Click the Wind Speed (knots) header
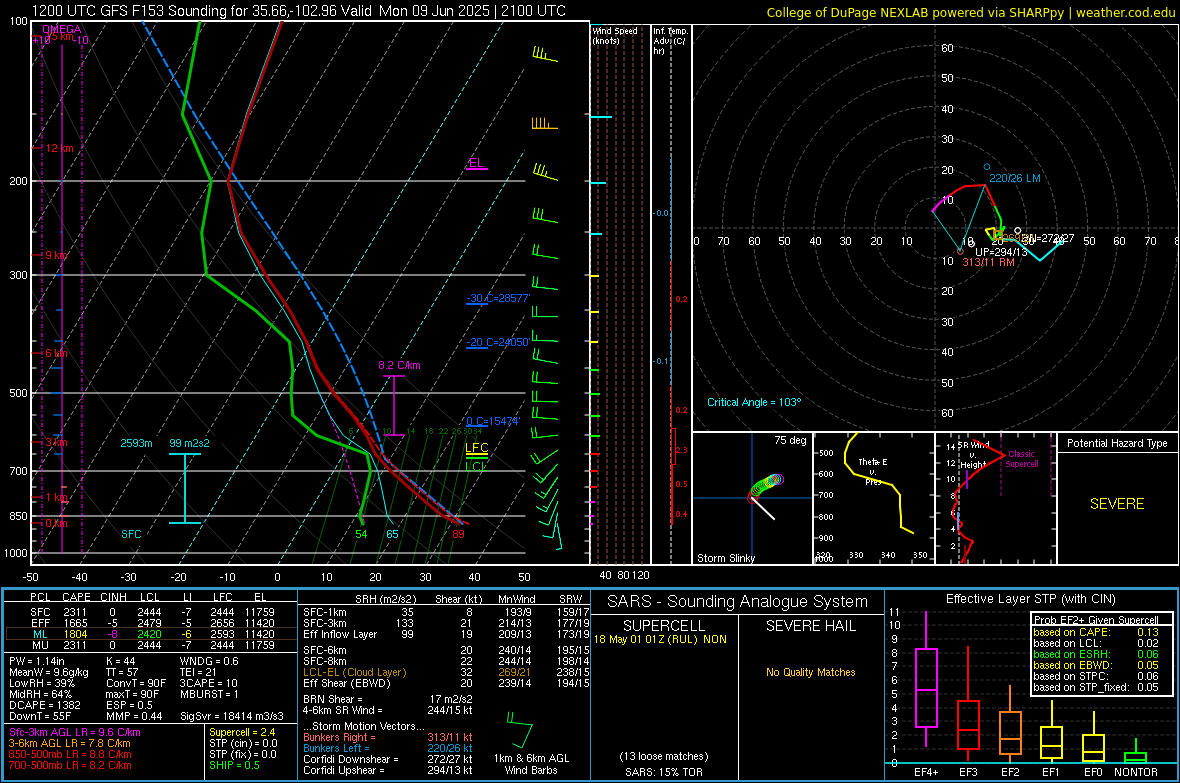The width and height of the screenshot is (1180, 783). [x=615, y=35]
